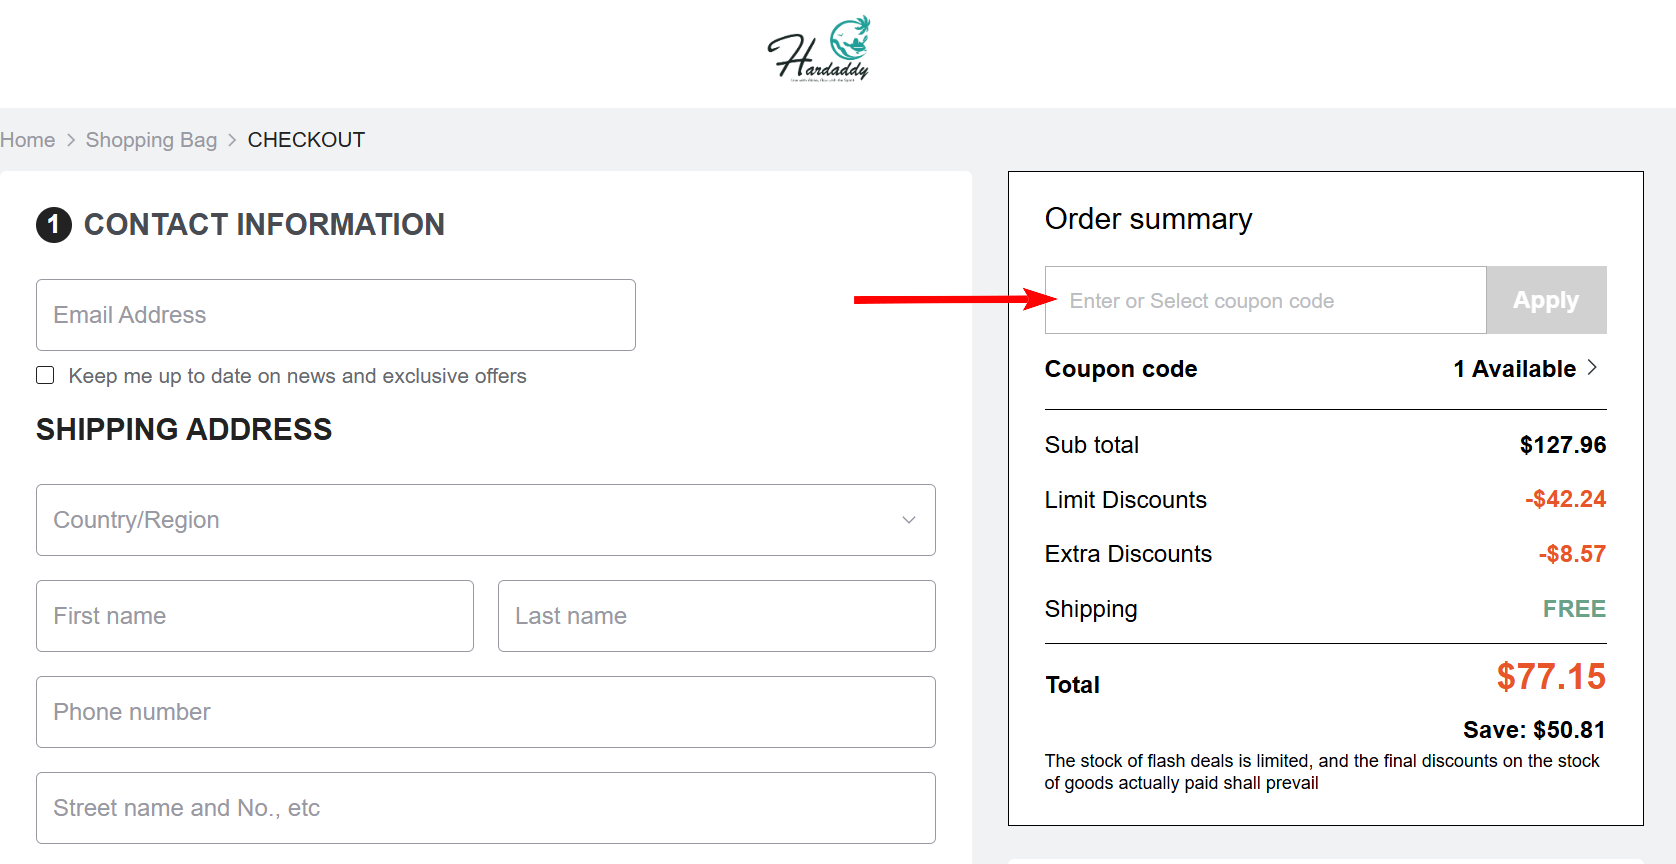Focus the Last name field

717,616
